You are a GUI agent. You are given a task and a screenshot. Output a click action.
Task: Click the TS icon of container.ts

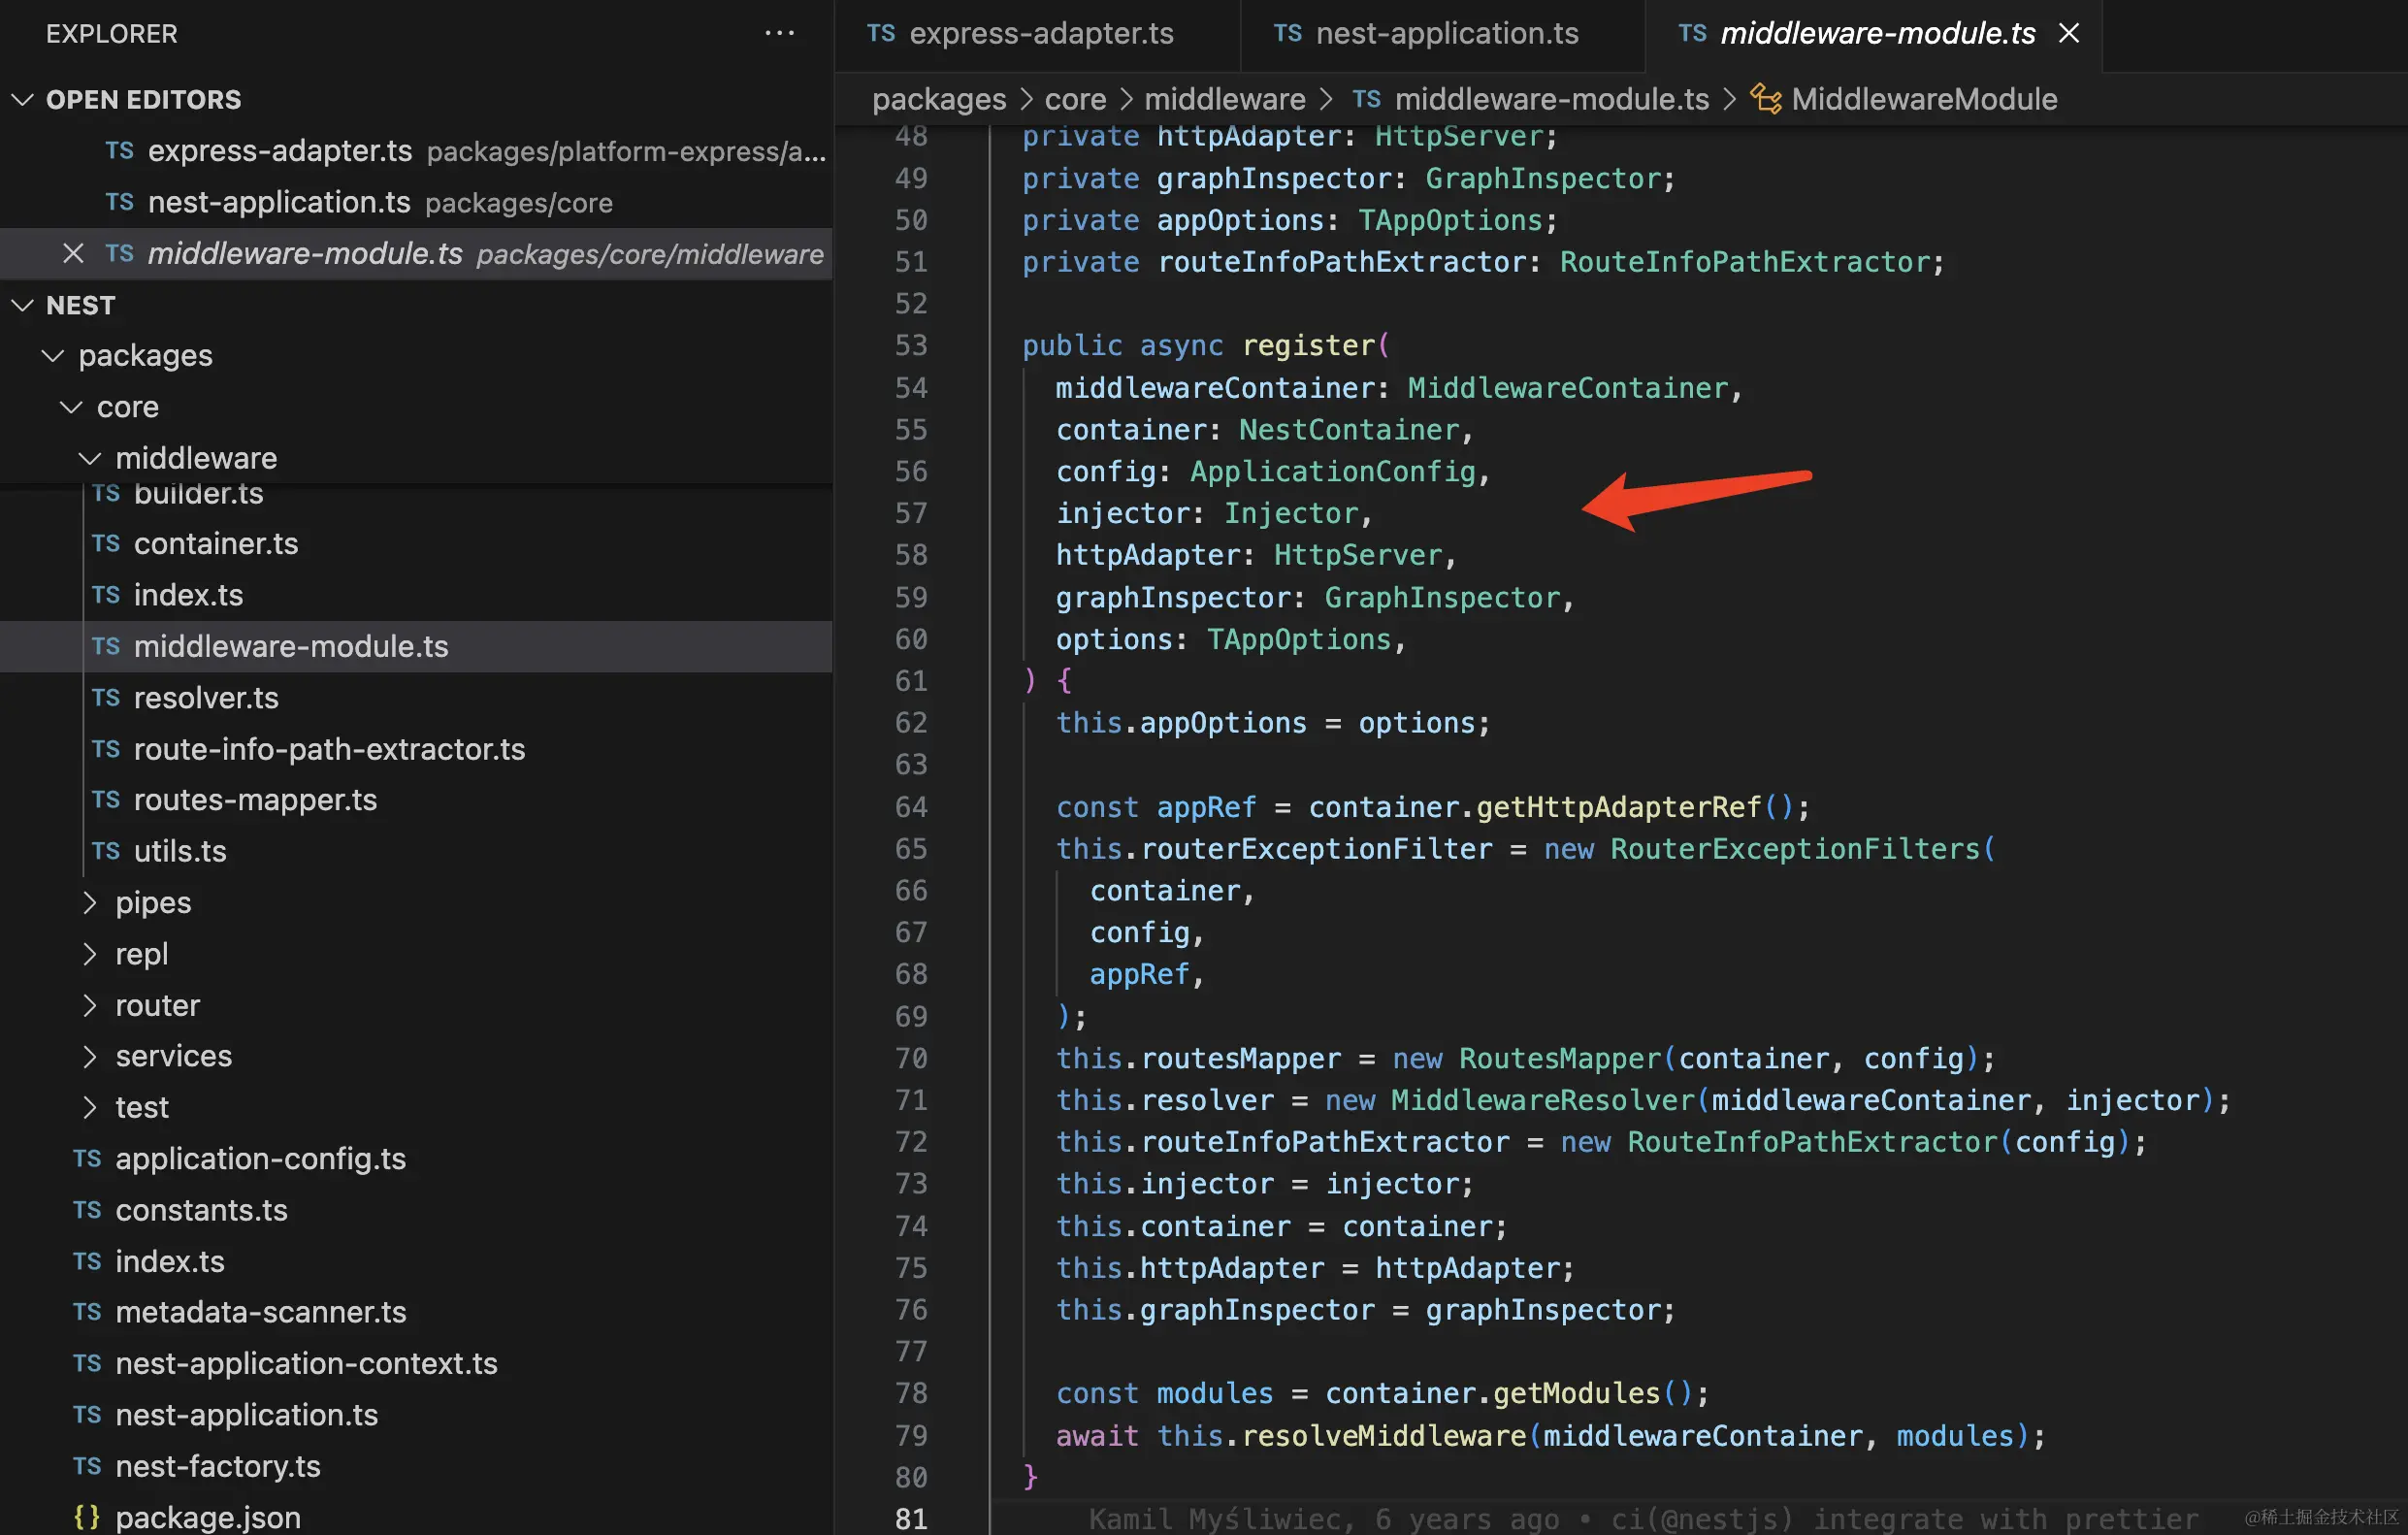pyautogui.click(x=106, y=544)
